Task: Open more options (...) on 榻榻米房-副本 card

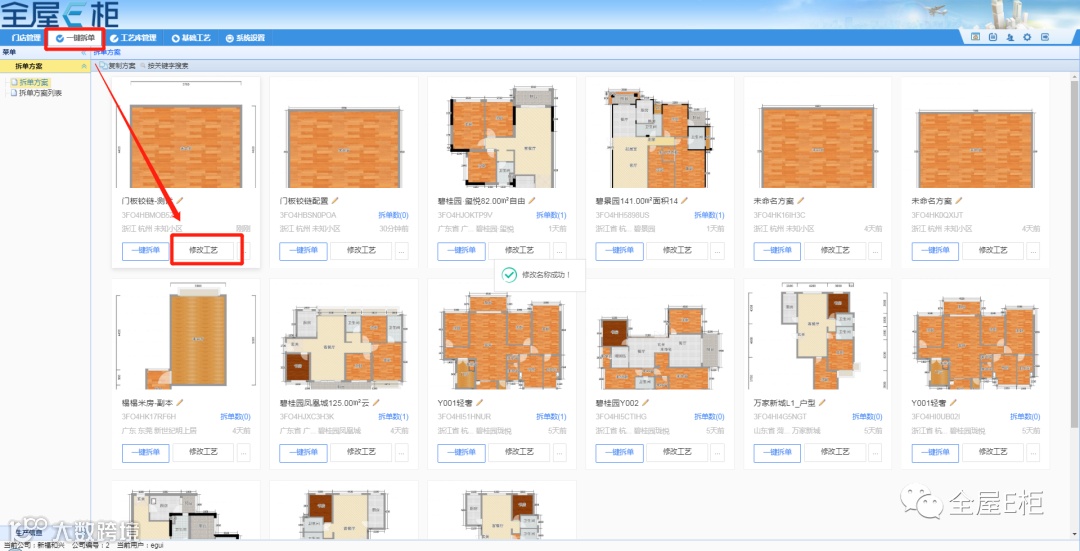Action: (244, 452)
